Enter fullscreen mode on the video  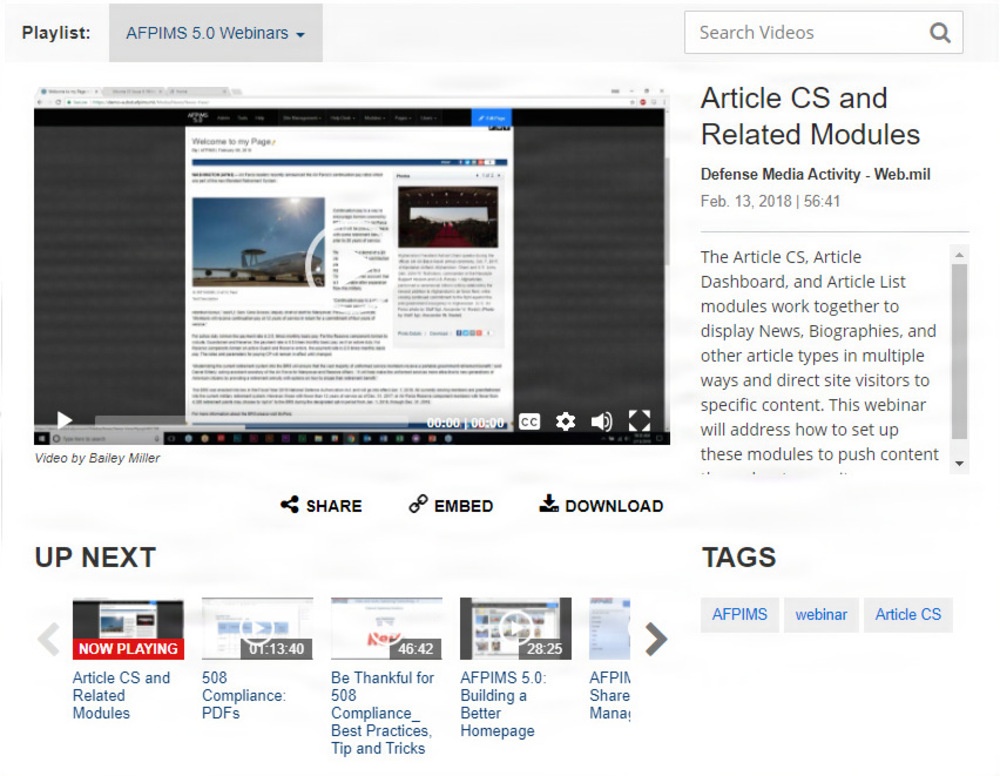pos(639,421)
